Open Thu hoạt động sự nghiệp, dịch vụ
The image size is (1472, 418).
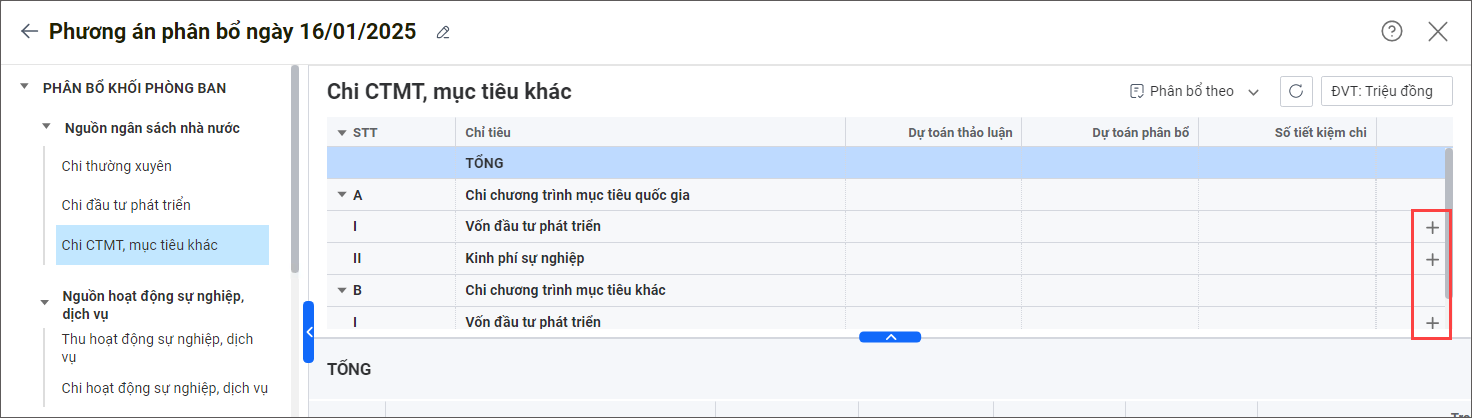(x=157, y=348)
